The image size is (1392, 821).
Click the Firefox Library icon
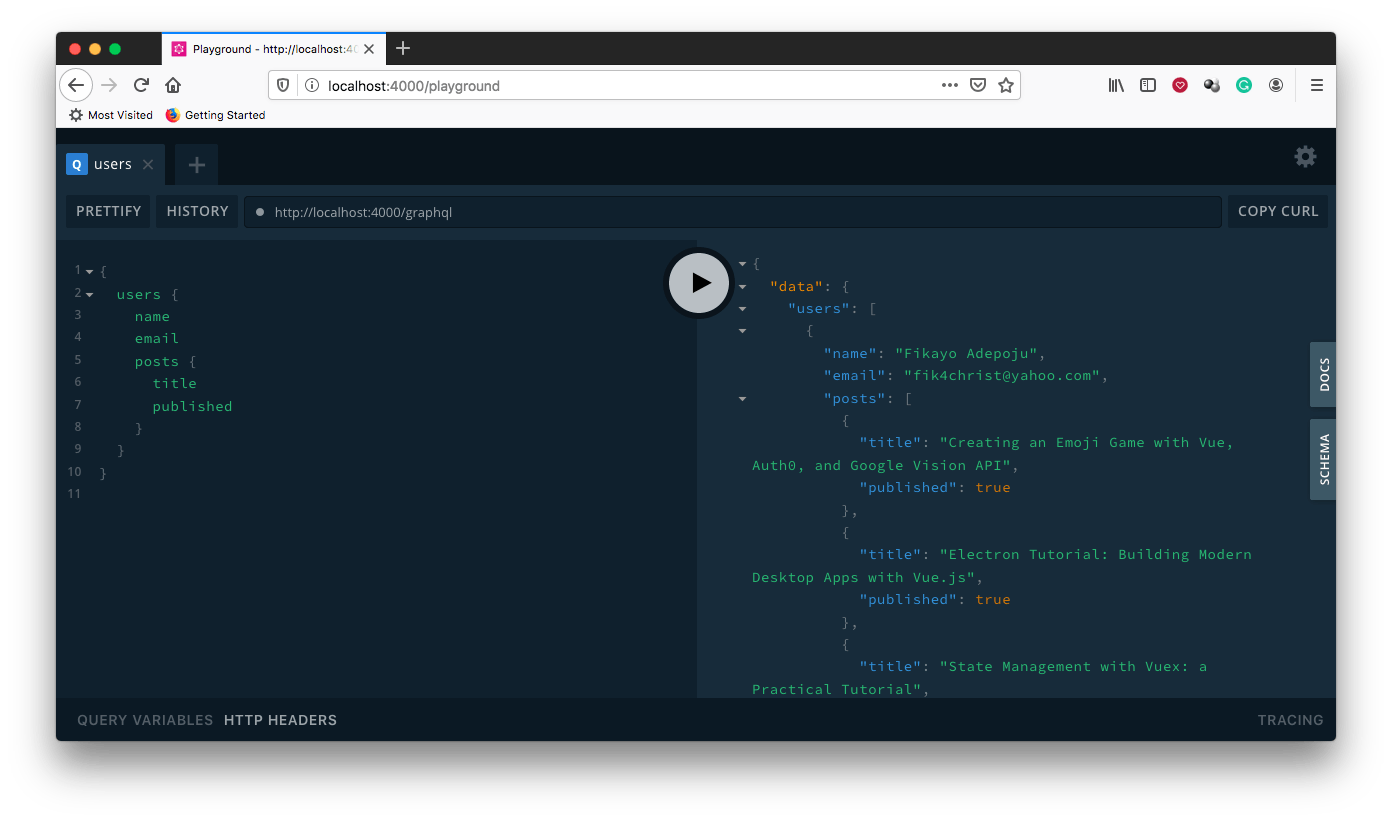pyautogui.click(x=1116, y=85)
